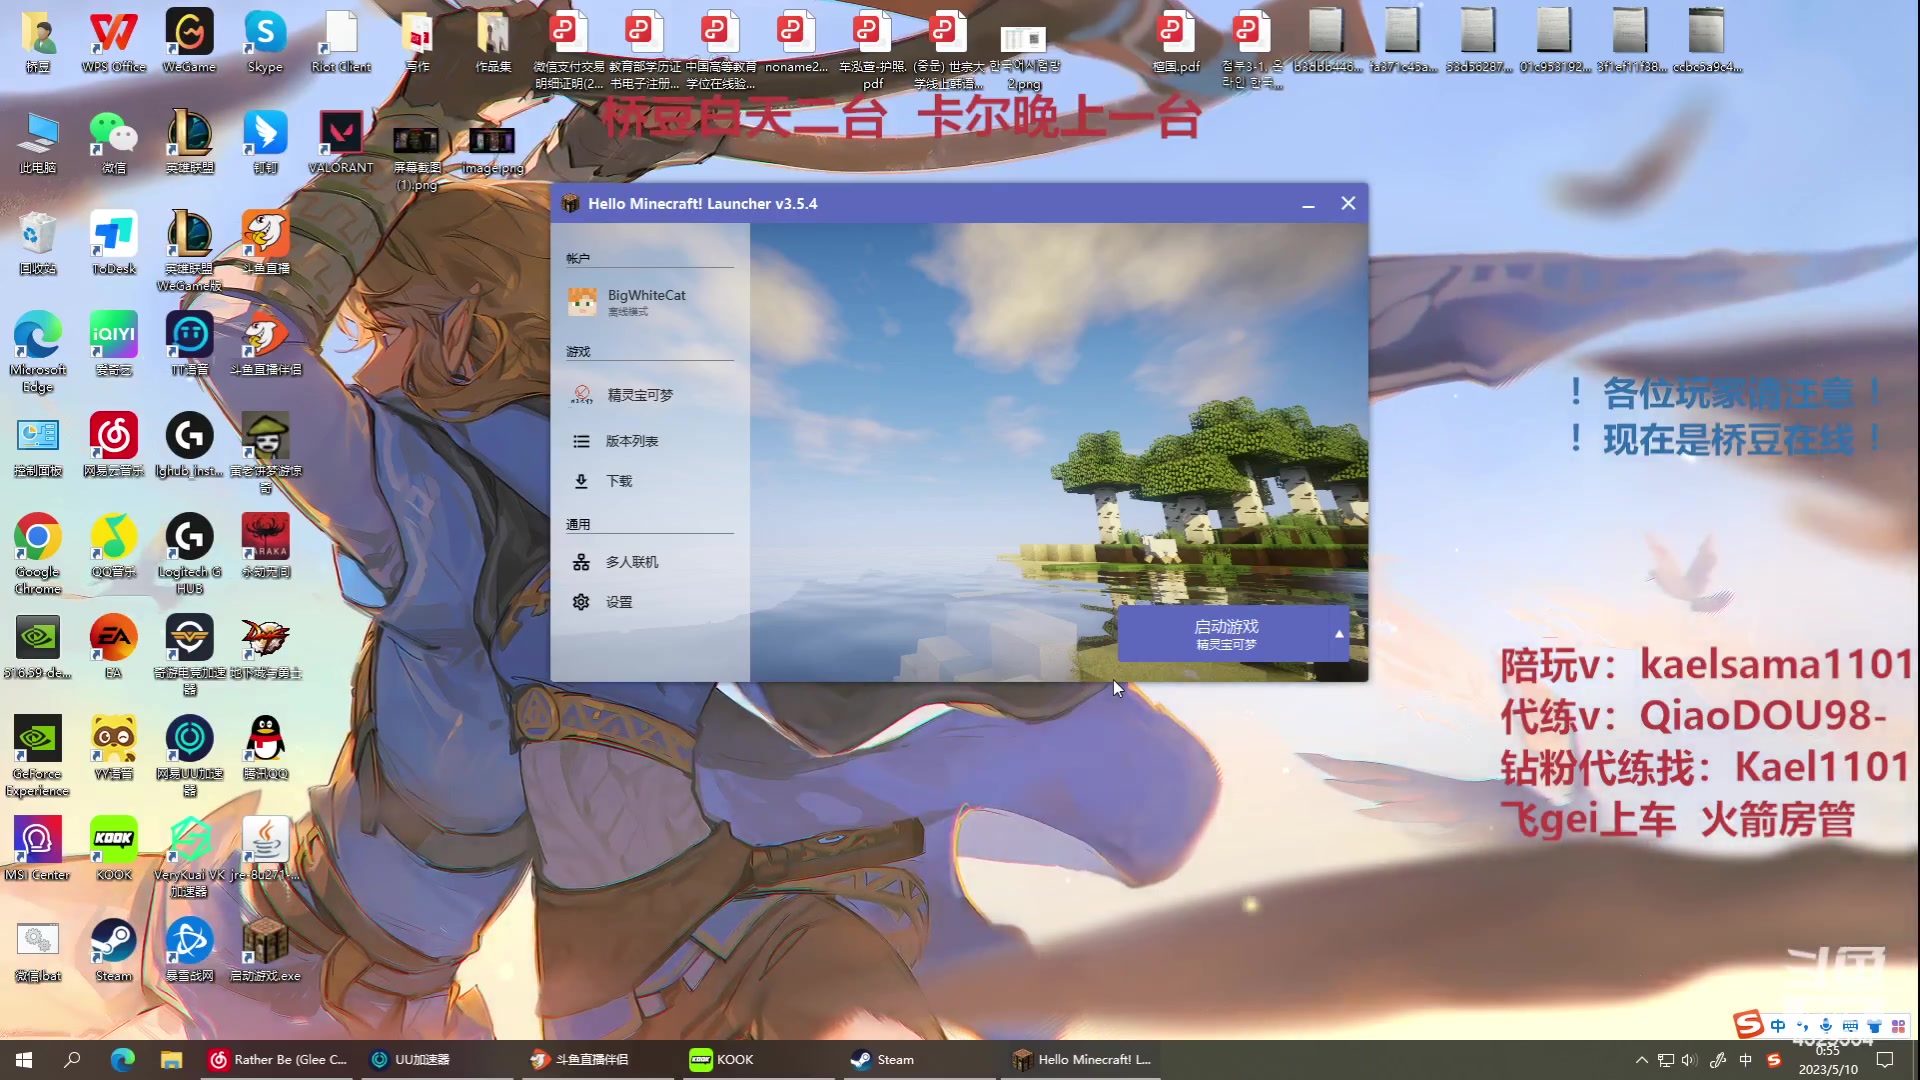The image size is (1920, 1080).
Task: Open 暴雪战网 Battle.net desktop icon
Action: pos(189,950)
